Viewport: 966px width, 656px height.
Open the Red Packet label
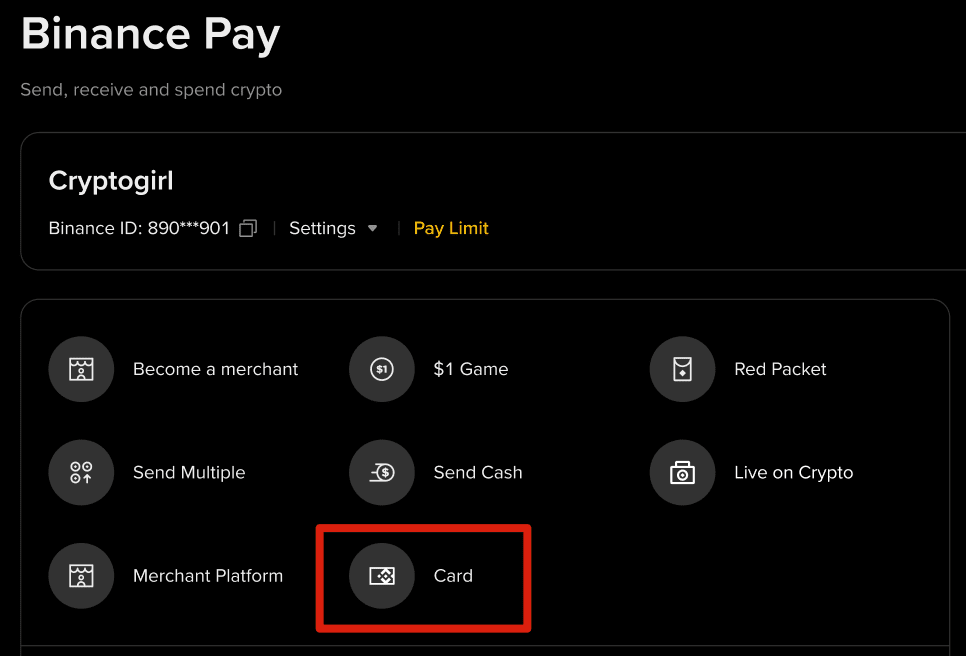coord(780,369)
